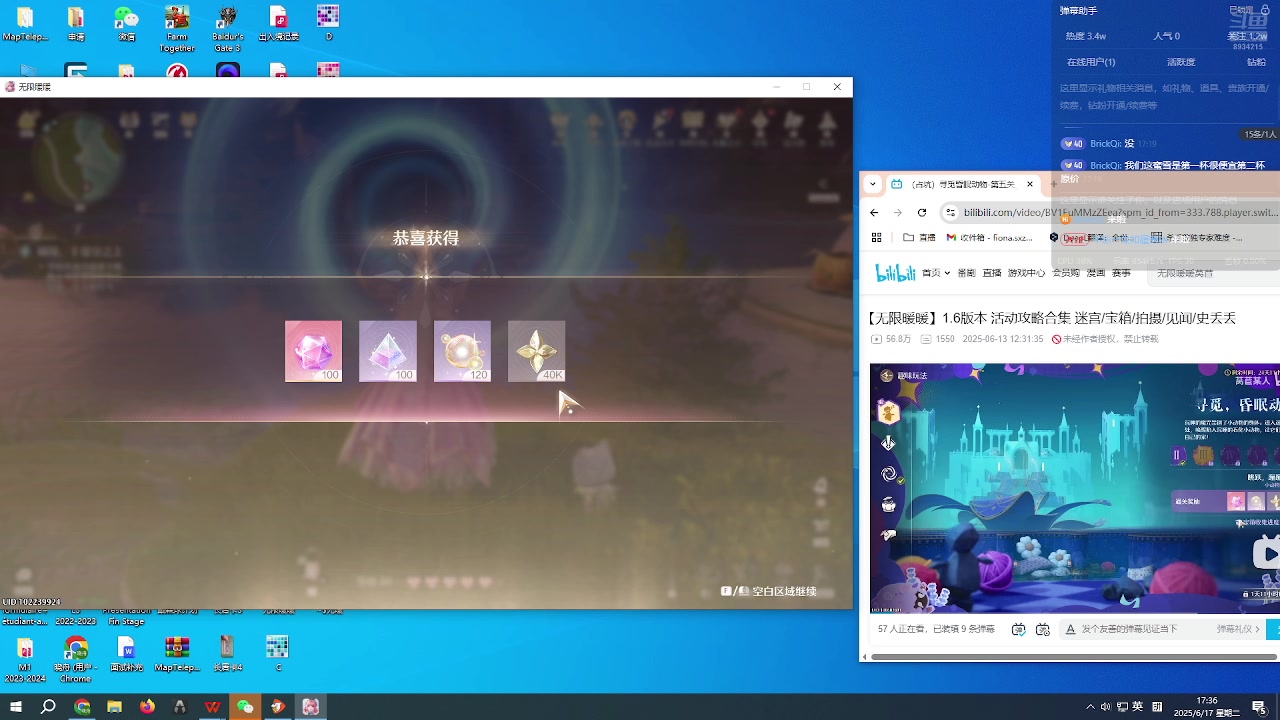Open WeChat from the taskbar
1280x720 pixels.
[x=245, y=707]
